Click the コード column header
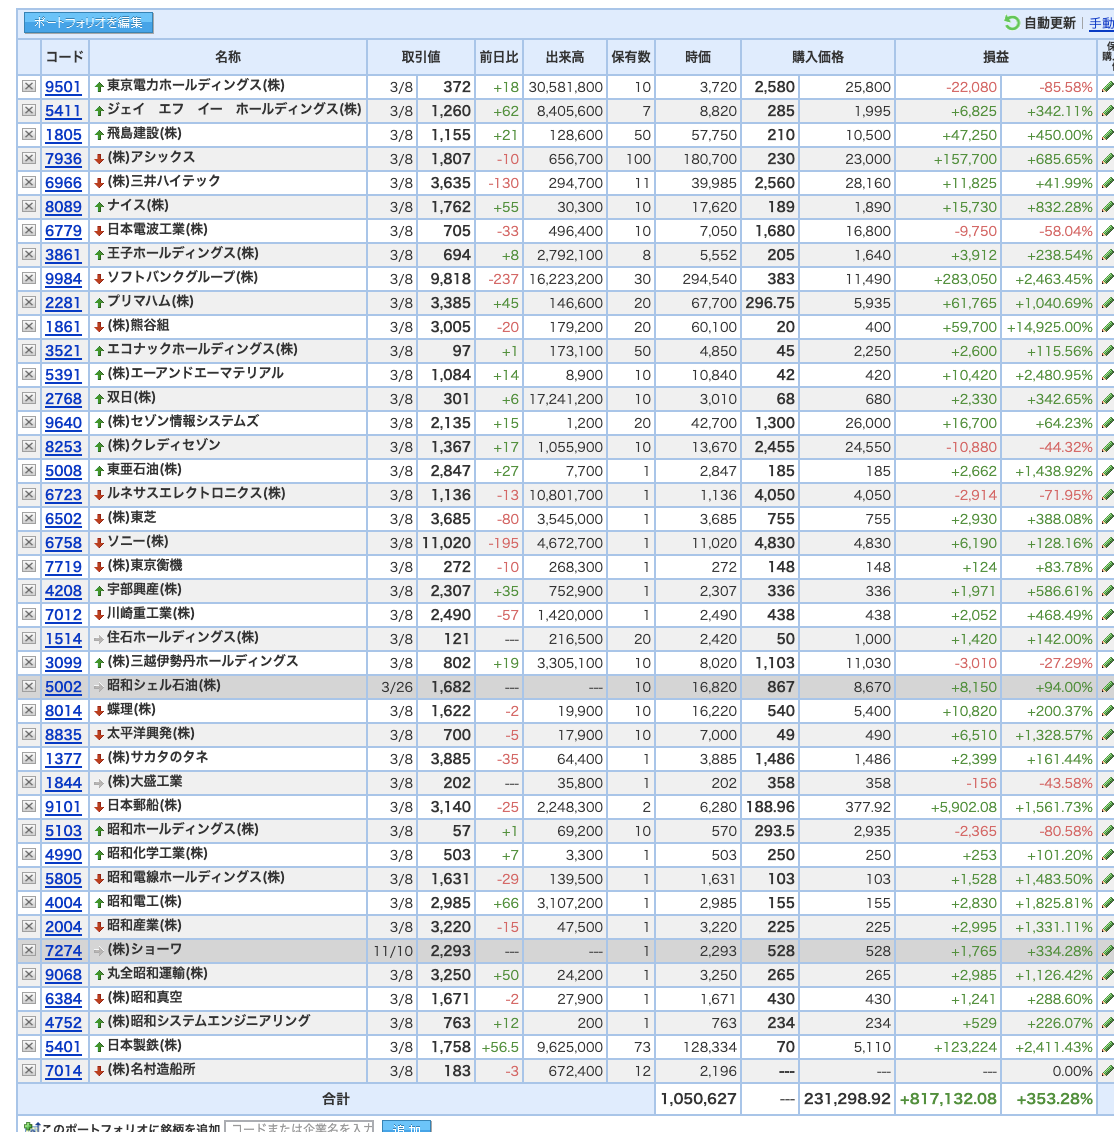 click(64, 57)
